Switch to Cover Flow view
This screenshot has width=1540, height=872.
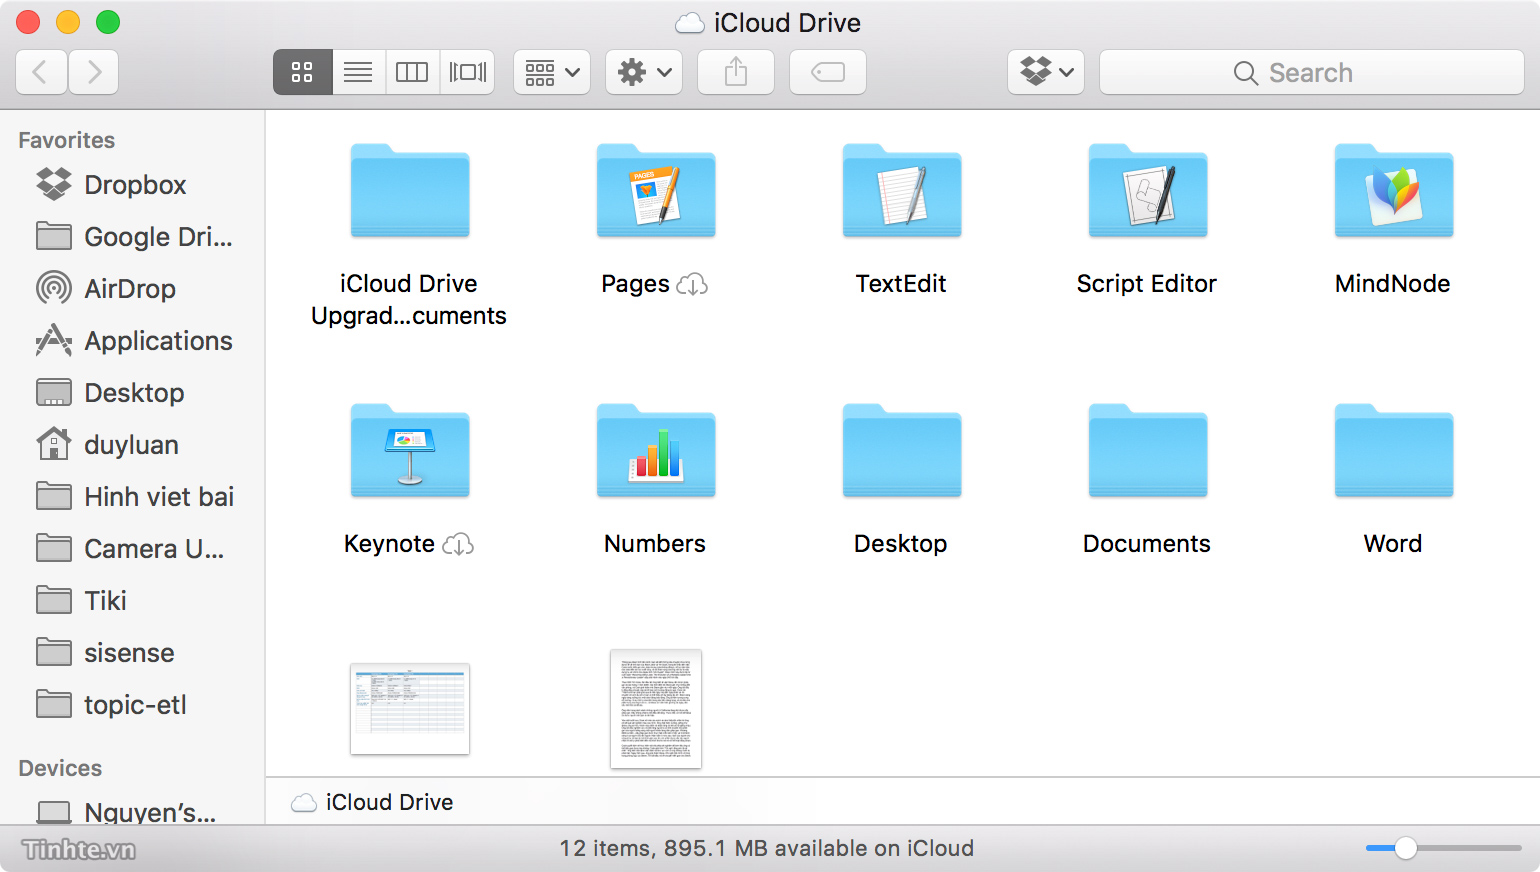pos(467,72)
